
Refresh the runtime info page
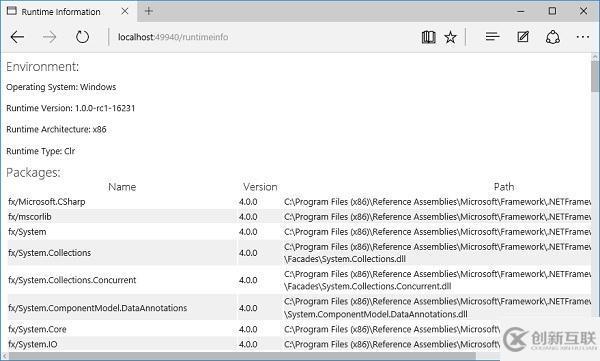coord(82,37)
